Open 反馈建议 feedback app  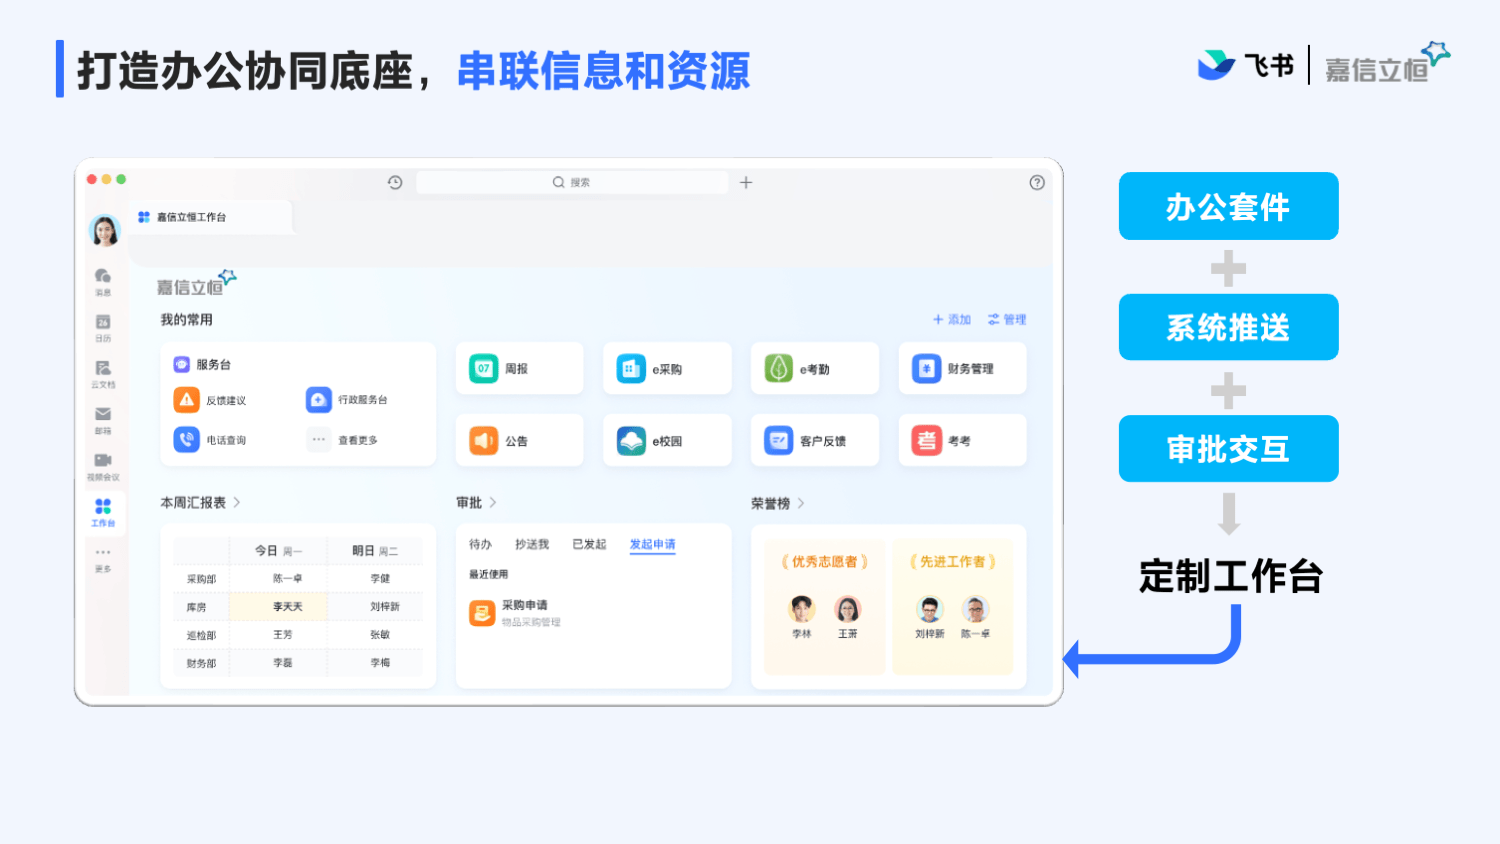210,400
